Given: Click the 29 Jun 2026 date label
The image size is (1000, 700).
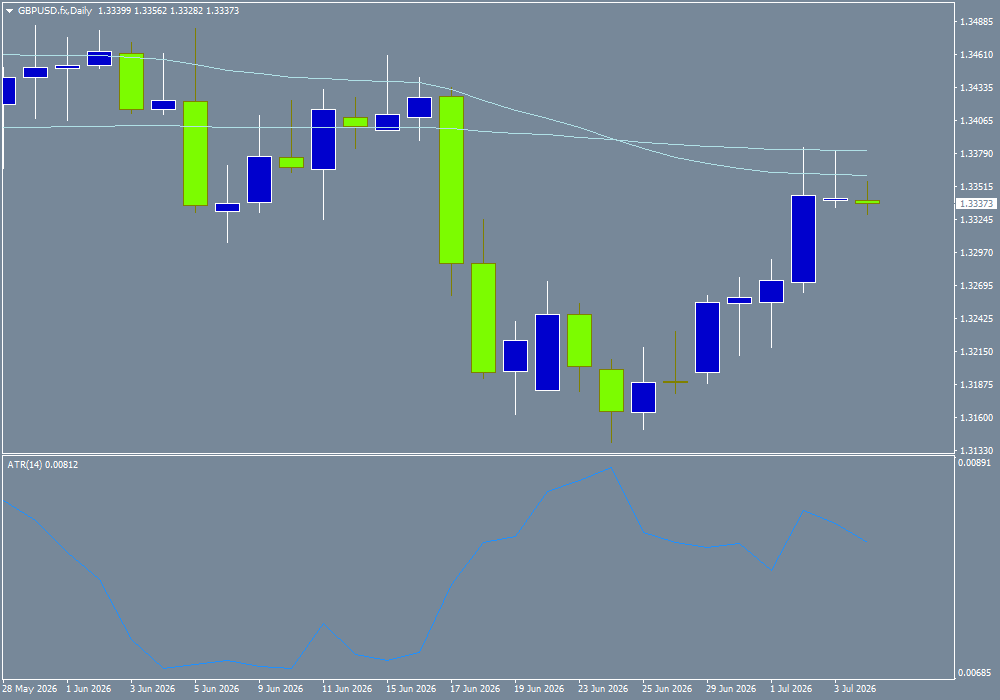Looking at the screenshot, I should 731,689.
